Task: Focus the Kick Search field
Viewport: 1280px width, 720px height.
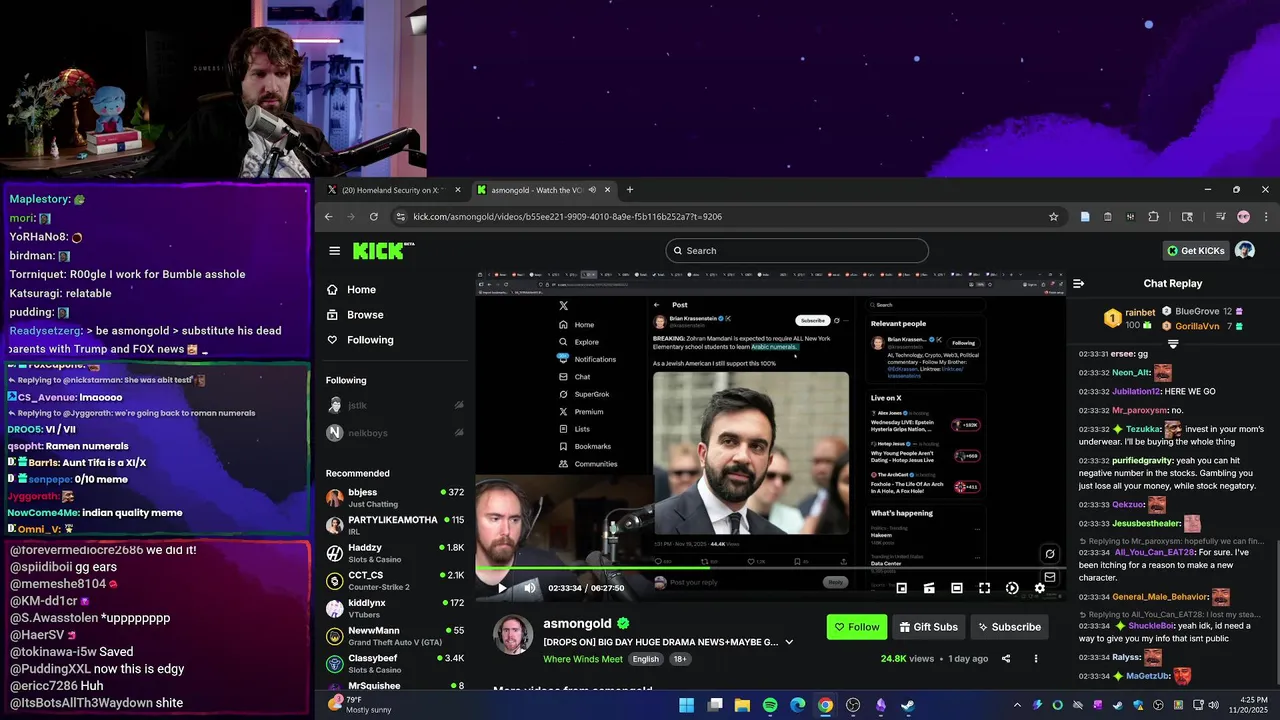Action: tap(797, 251)
